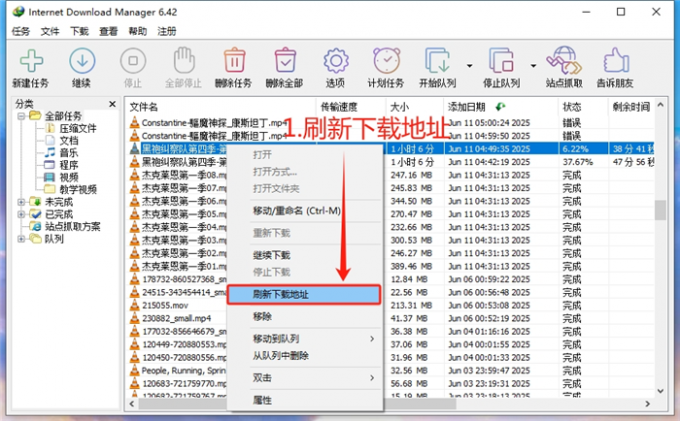Open 双击 submenu in context menu

click(304, 378)
